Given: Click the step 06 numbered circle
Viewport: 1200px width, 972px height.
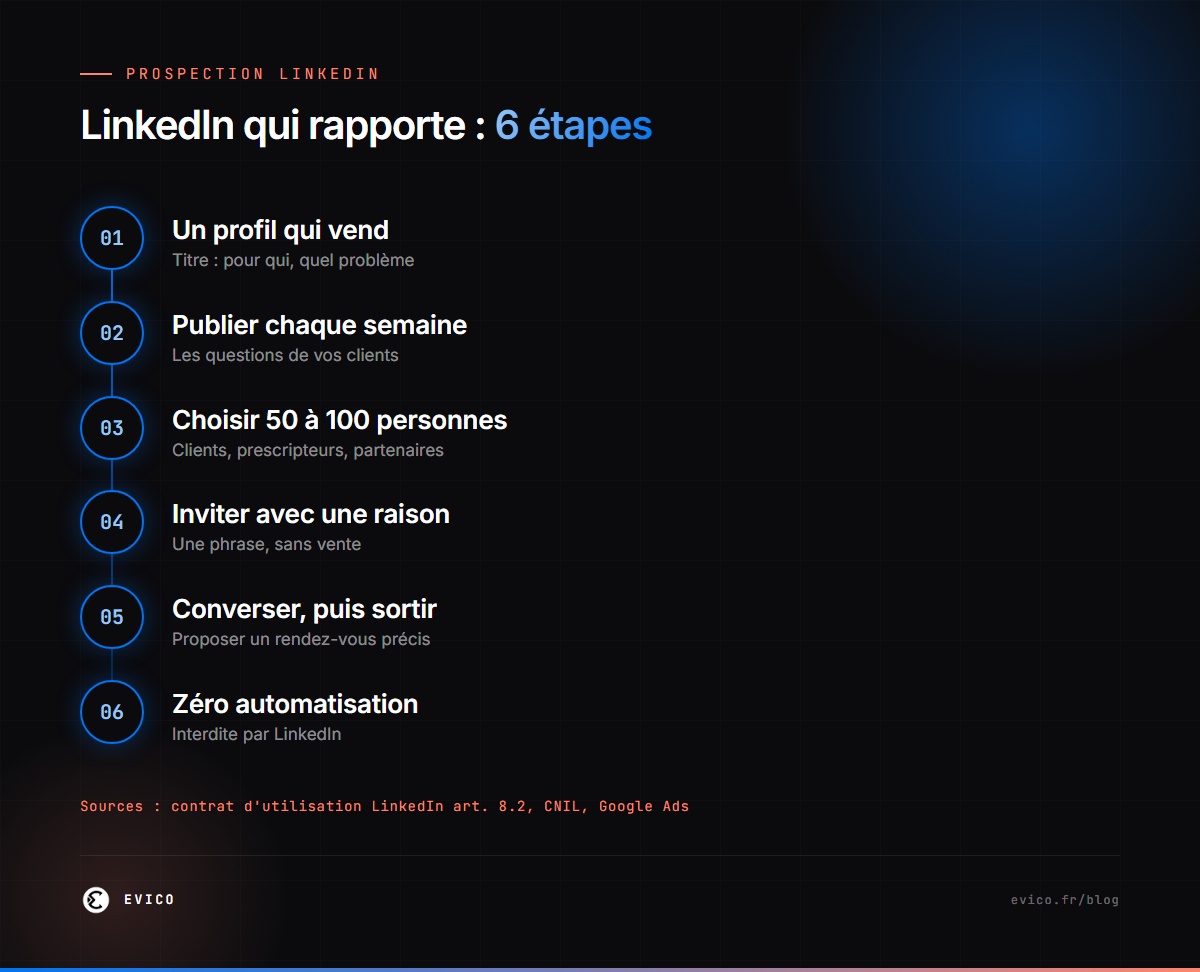Looking at the screenshot, I should coord(112,712).
